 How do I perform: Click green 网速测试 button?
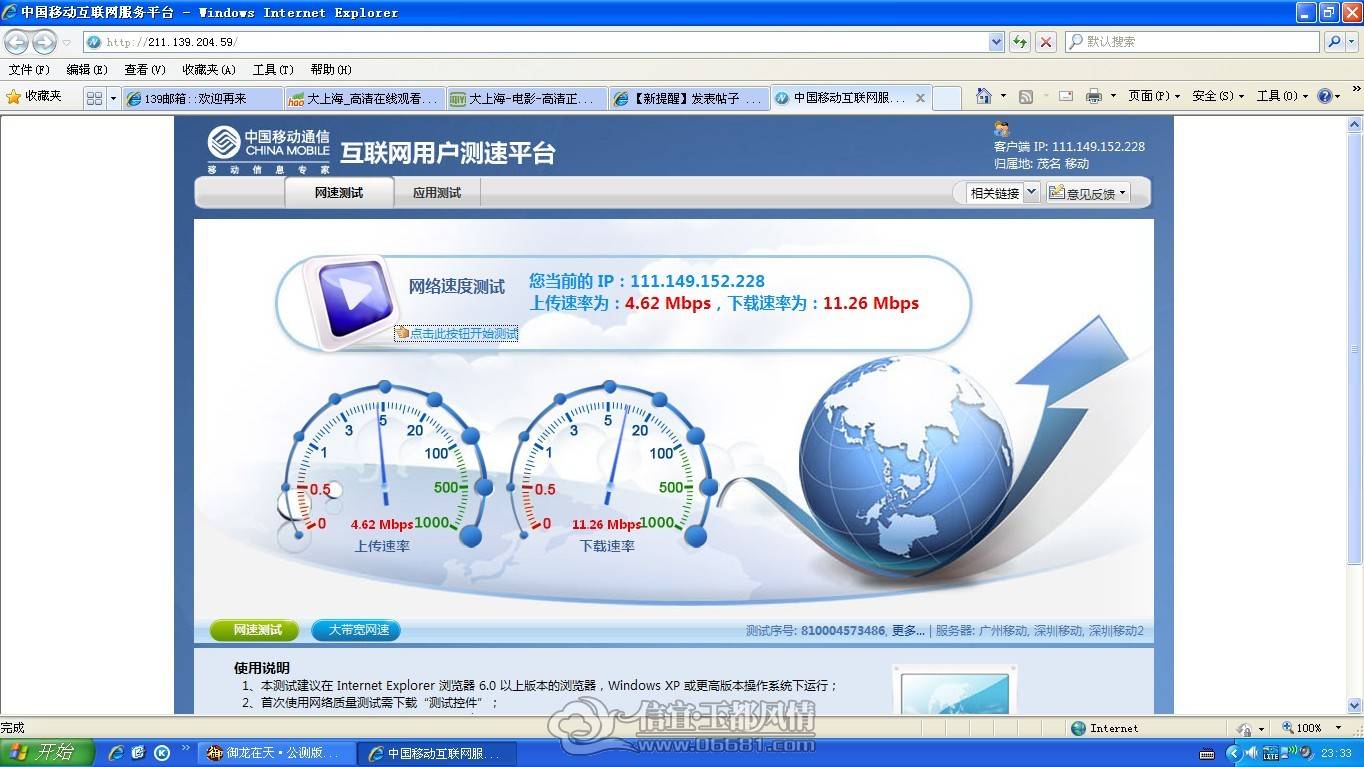click(x=255, y=630)
